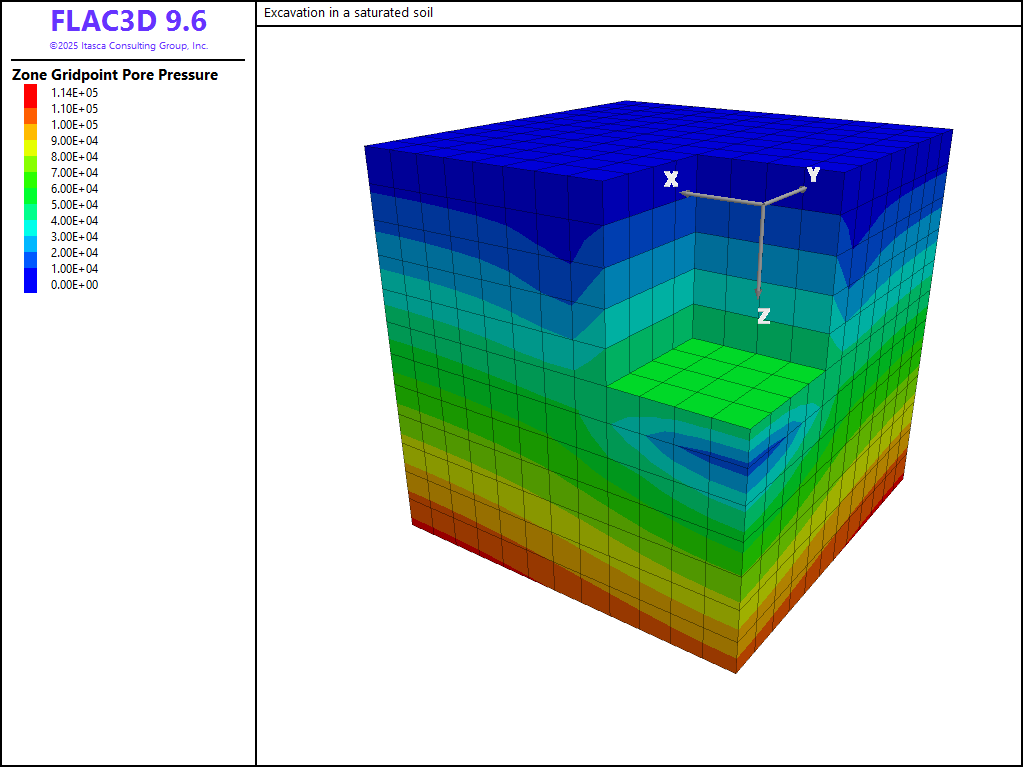Screen dimensions: 1024x768
Task: Select the cyan swatch next to 3.00E+04
Action: tap(31, 237)
